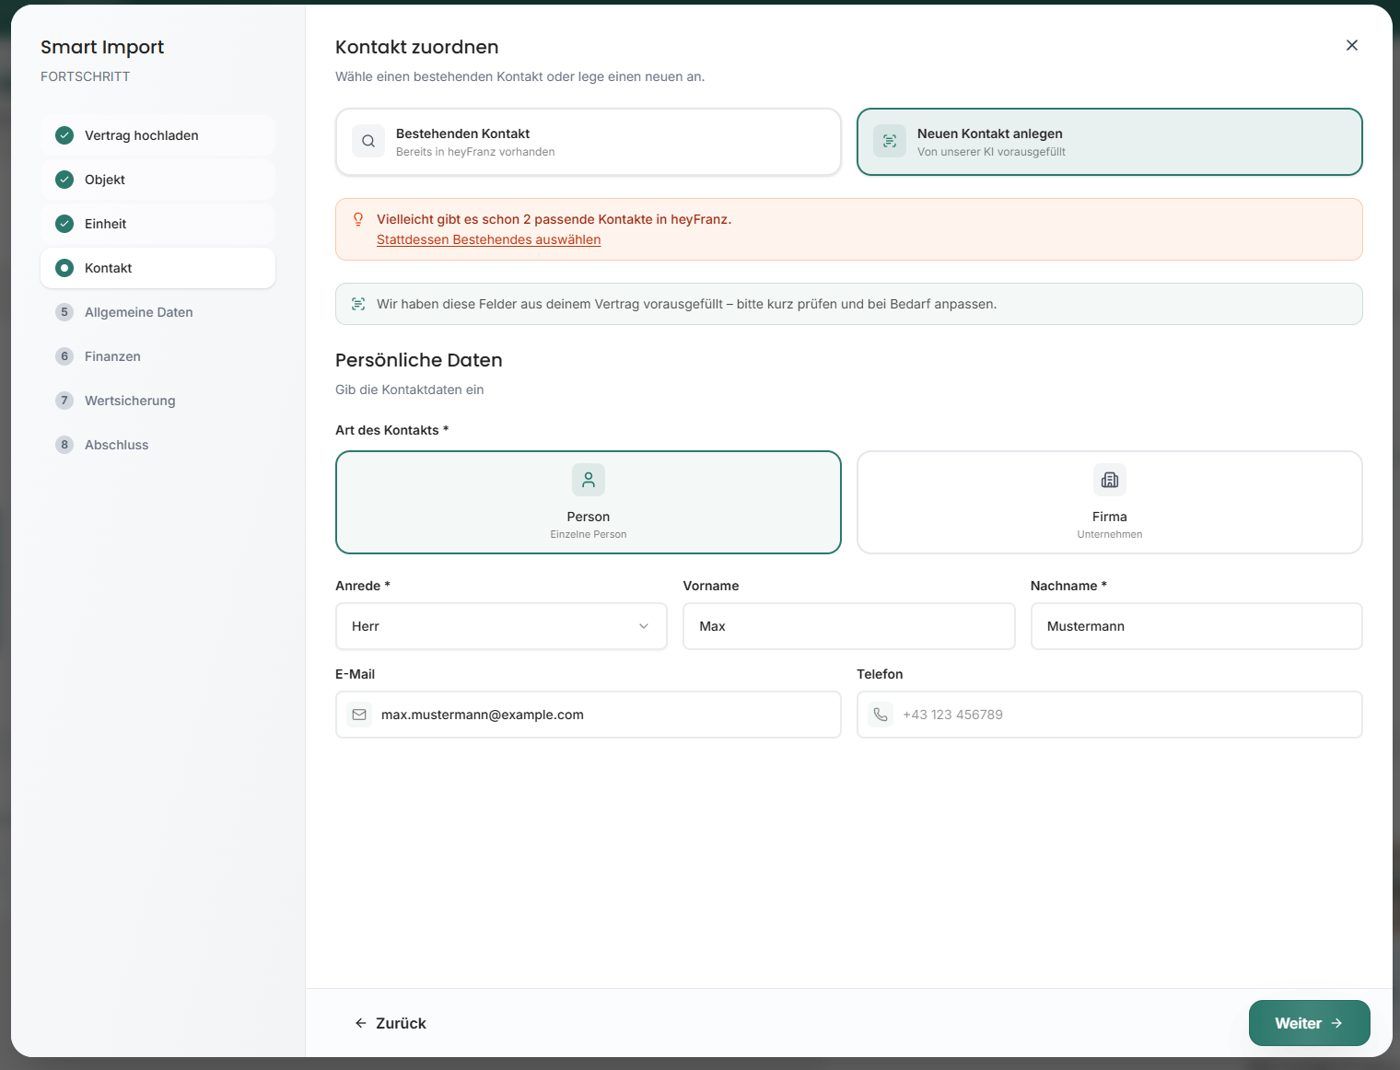
Task: Click the Weiter button
Action: point(1309,1023)
